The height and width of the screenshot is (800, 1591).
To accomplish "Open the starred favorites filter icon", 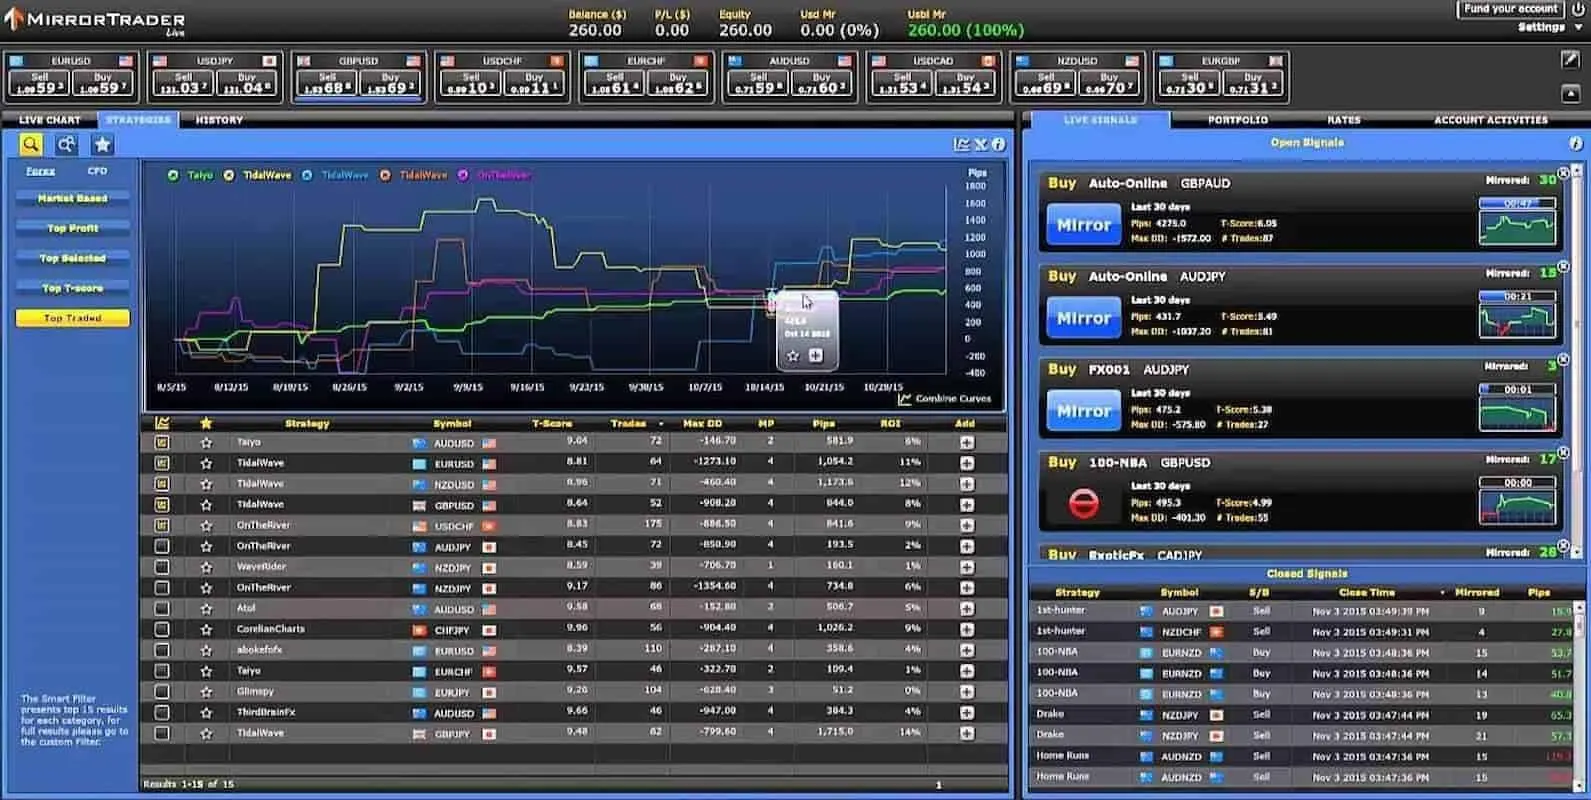I will click(102, 145).
